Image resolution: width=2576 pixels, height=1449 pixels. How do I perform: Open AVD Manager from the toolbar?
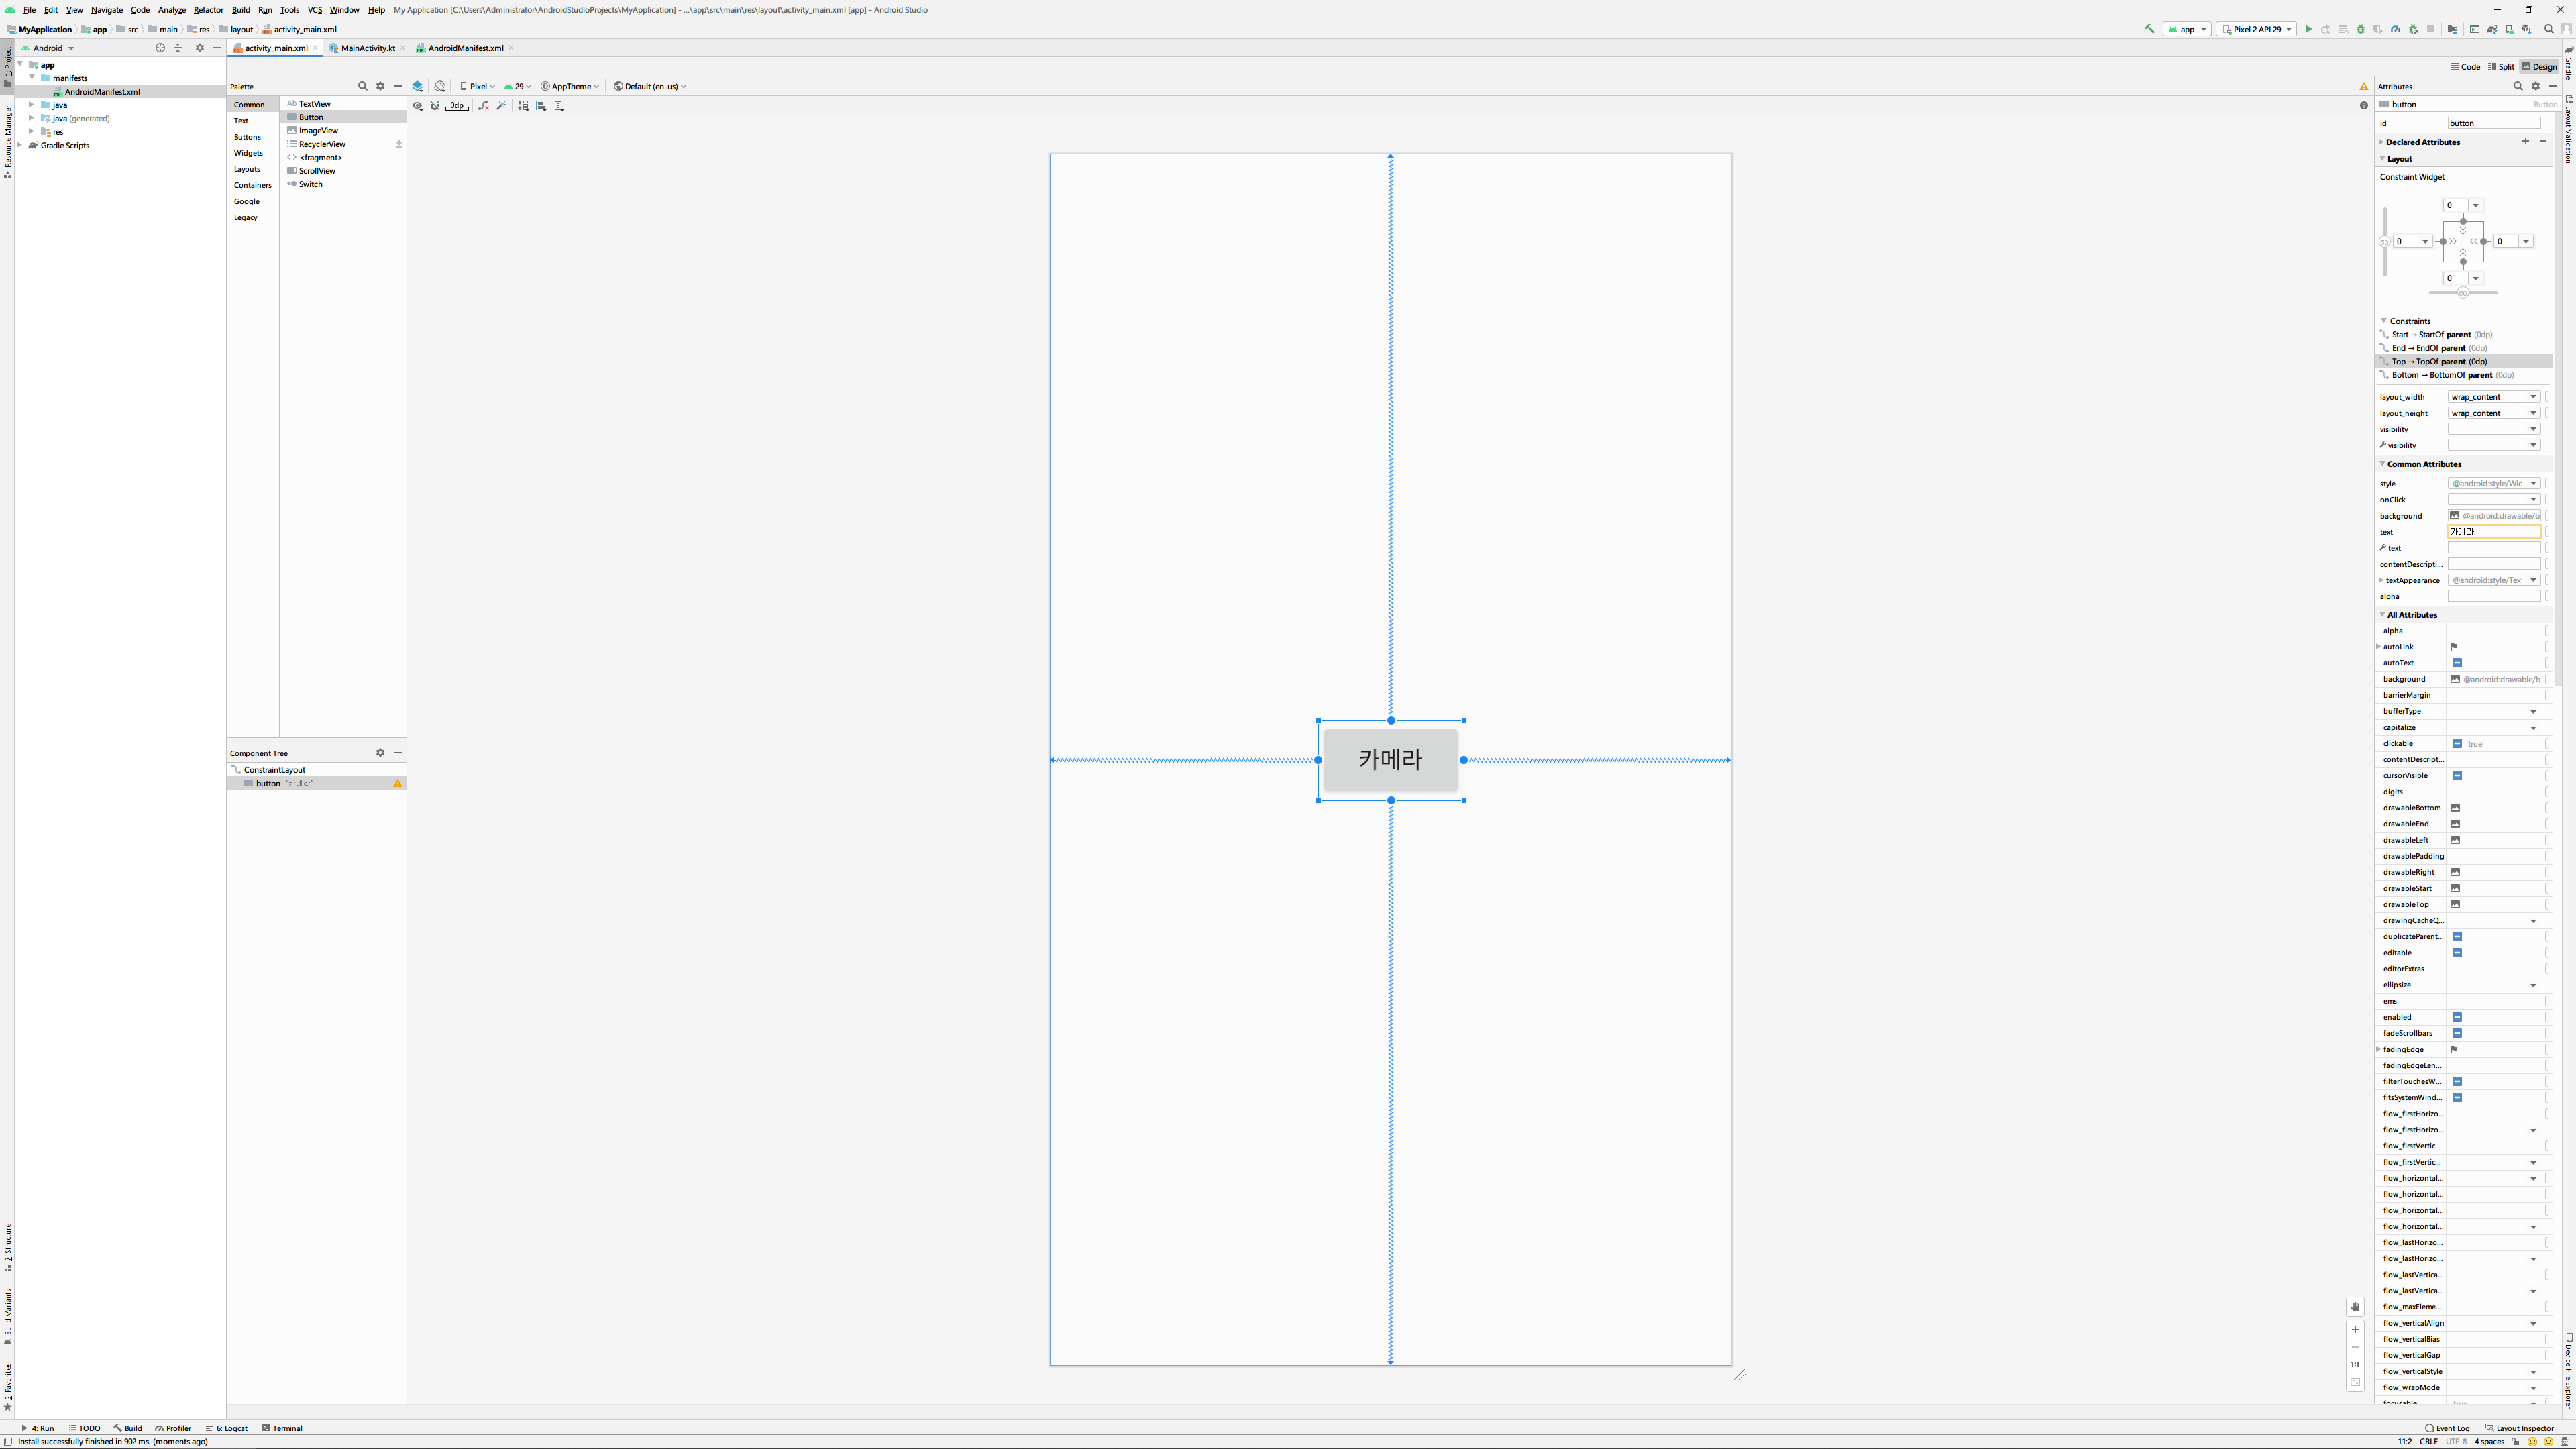click(x=2509, y=29)
